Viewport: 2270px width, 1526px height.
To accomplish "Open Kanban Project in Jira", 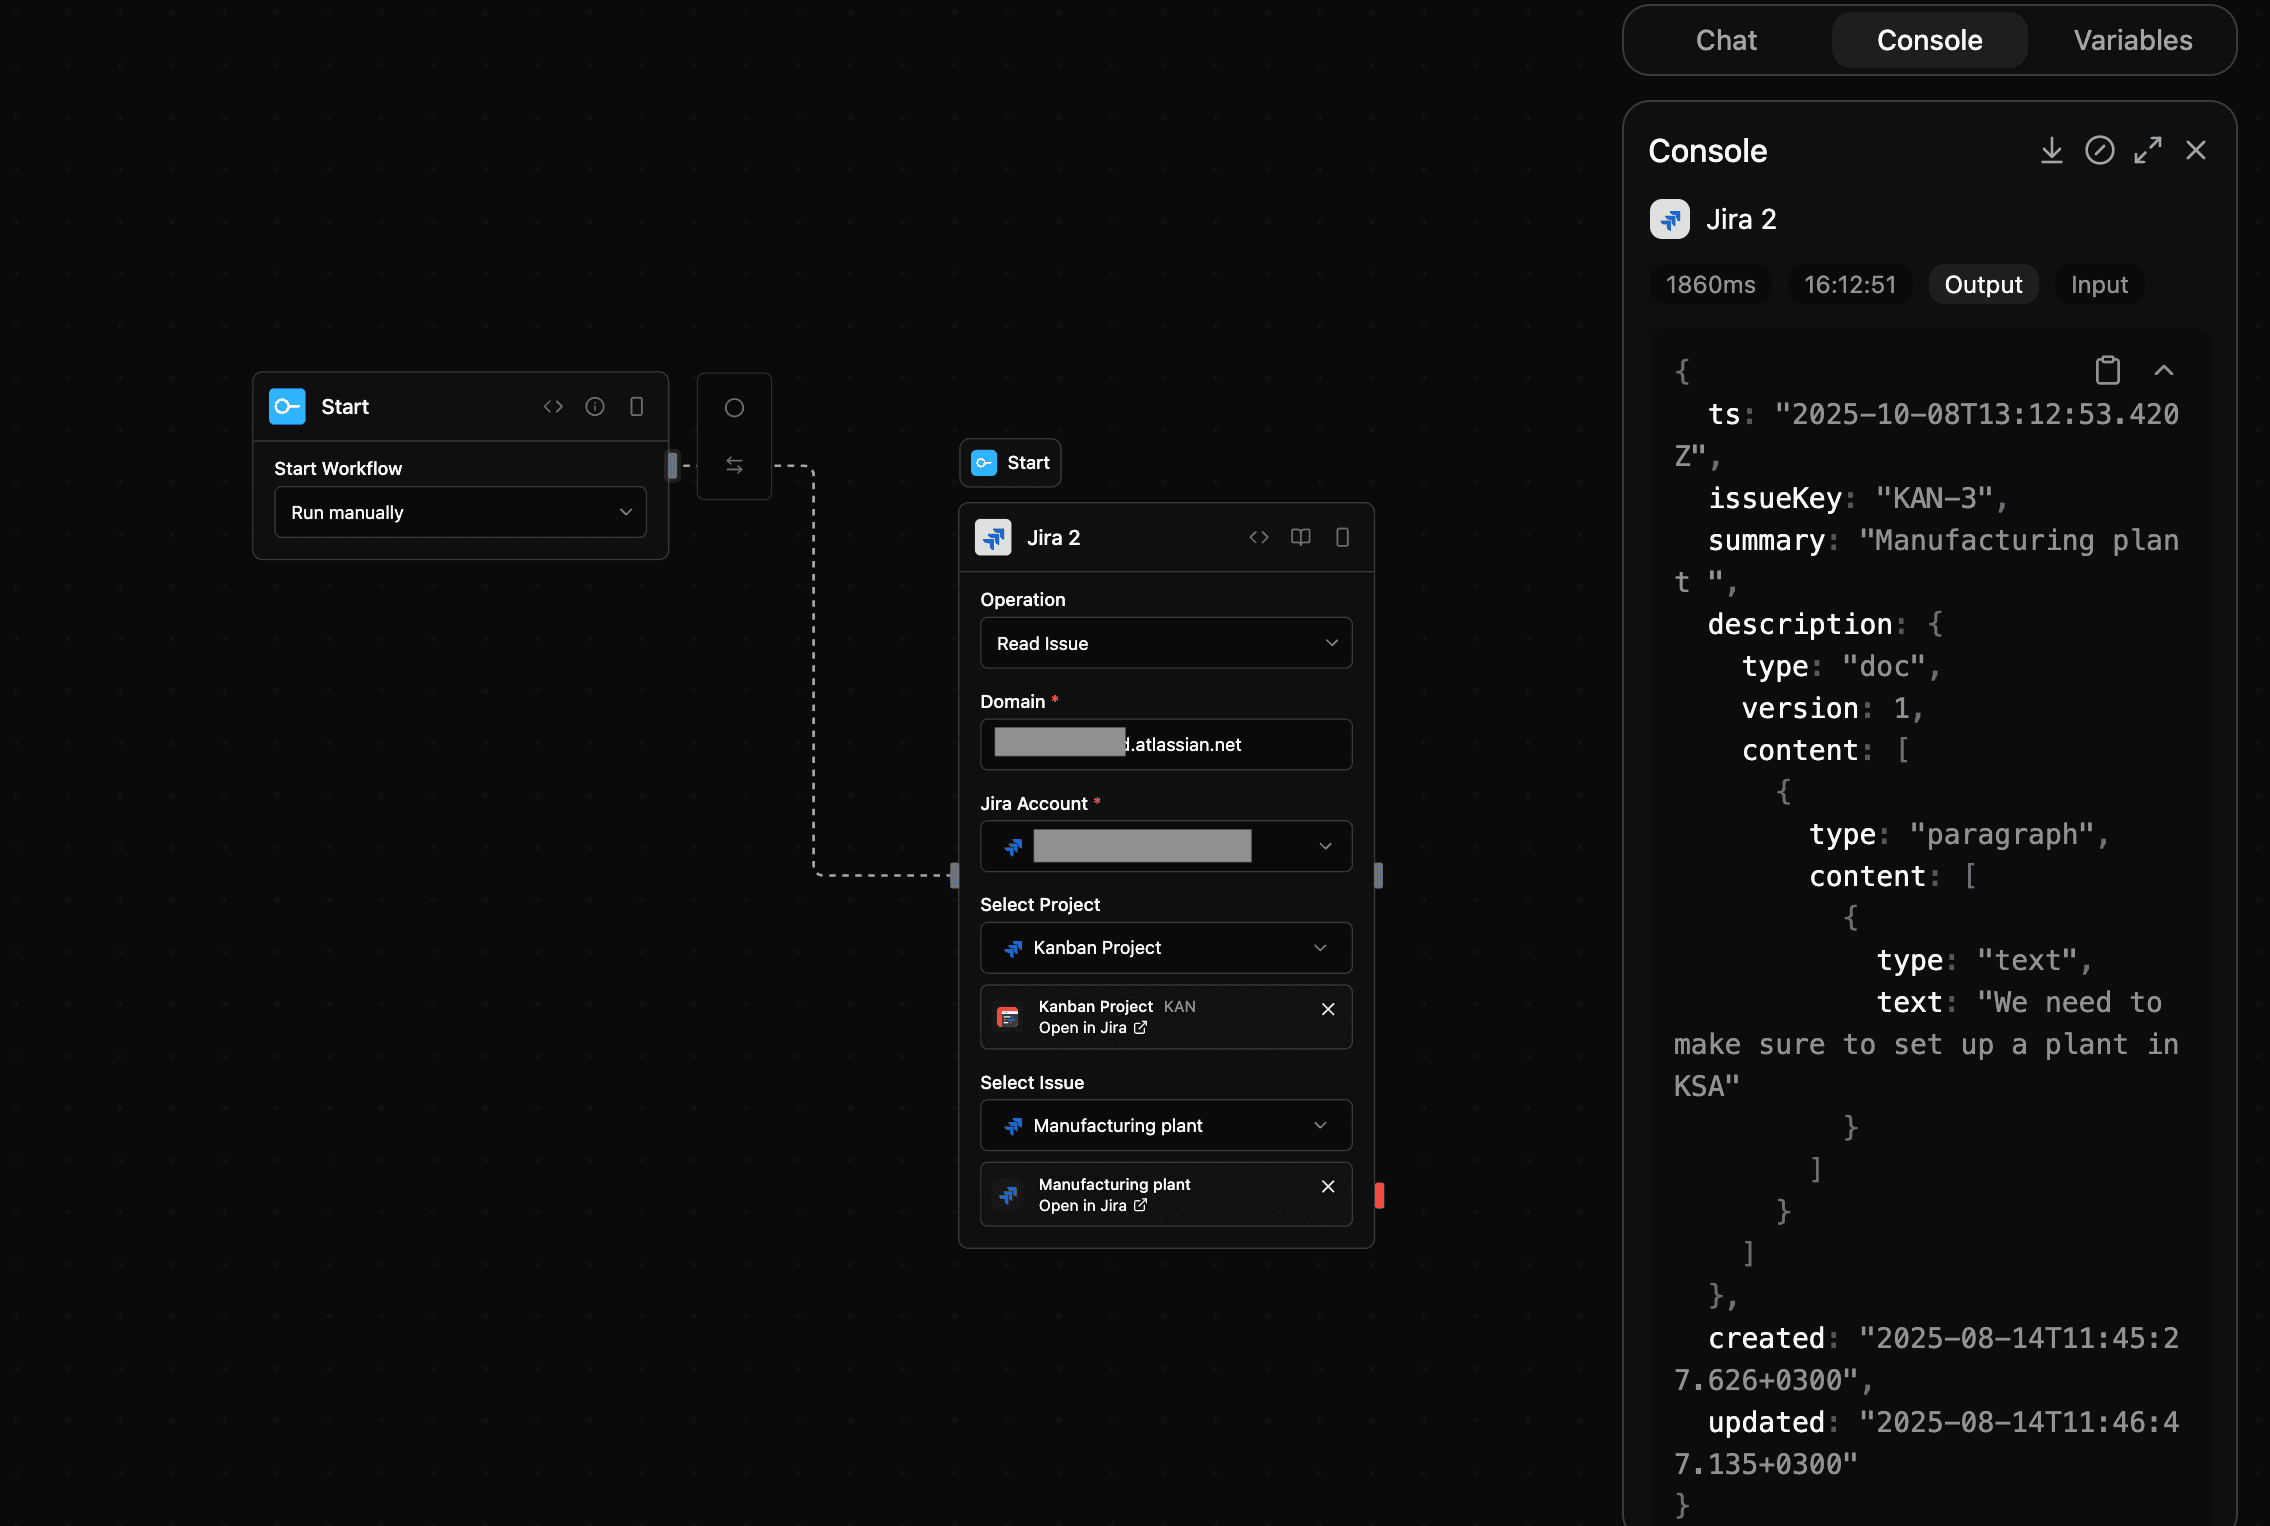I will click(1093, 1027).
